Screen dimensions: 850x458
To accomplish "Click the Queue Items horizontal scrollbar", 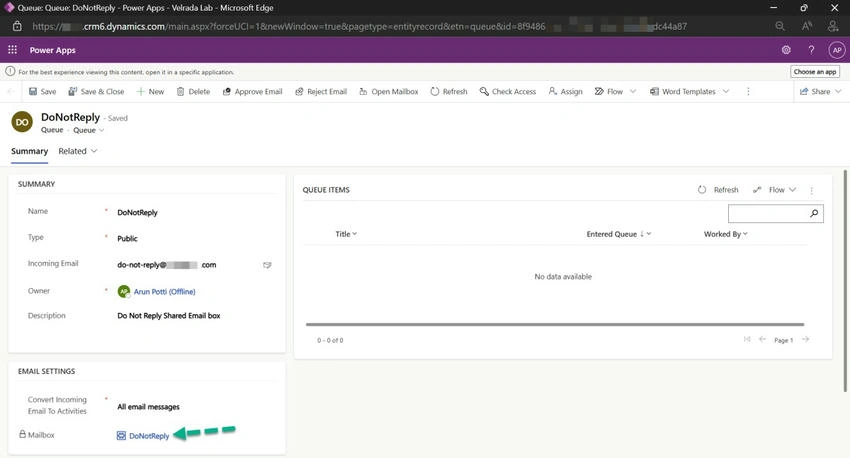I will pyautogui.click(x=555, y=324).
